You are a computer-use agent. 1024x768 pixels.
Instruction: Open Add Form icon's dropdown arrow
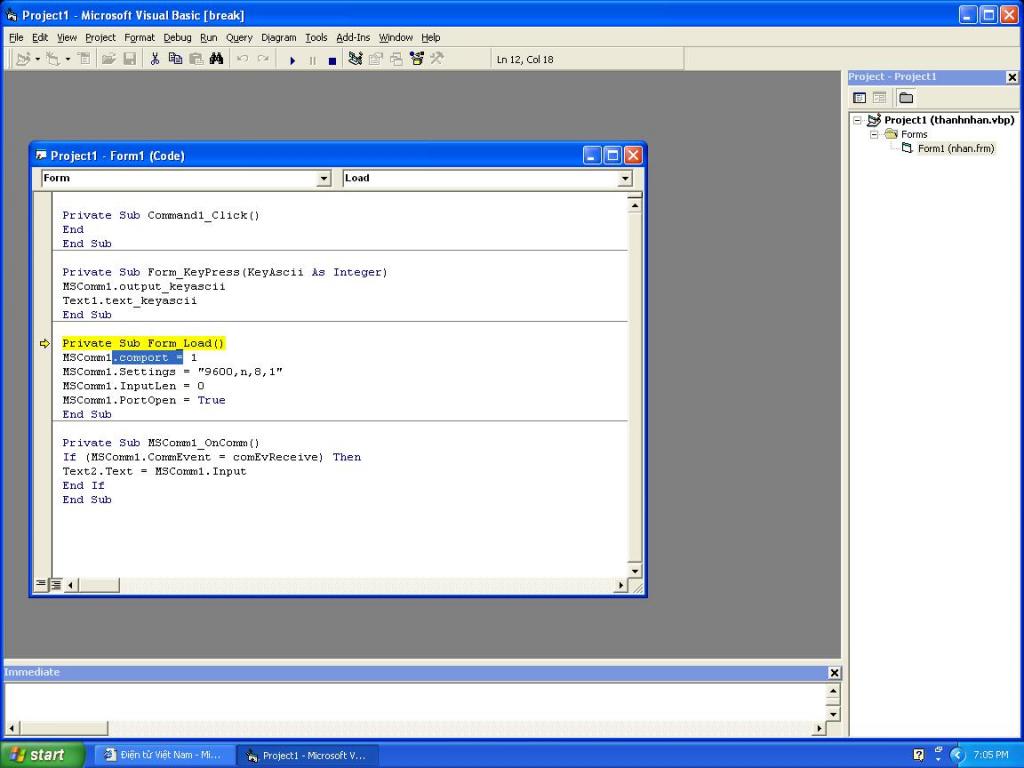(68, 59)
